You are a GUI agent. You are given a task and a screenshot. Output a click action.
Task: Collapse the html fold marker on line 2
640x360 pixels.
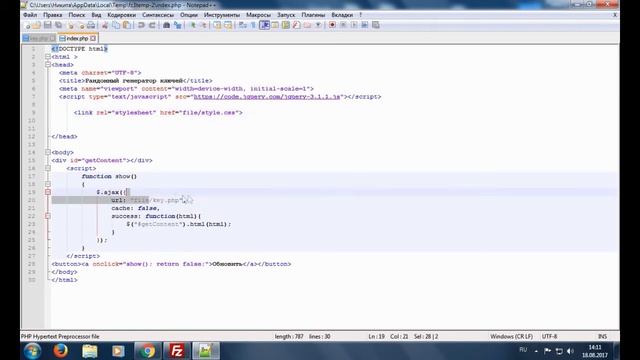click(x=48, y=57)
